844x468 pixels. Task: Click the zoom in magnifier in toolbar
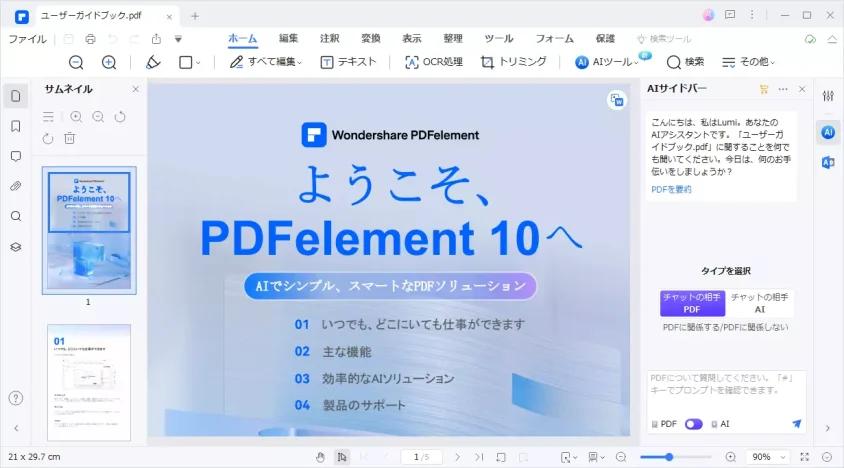tap(109, 62)
